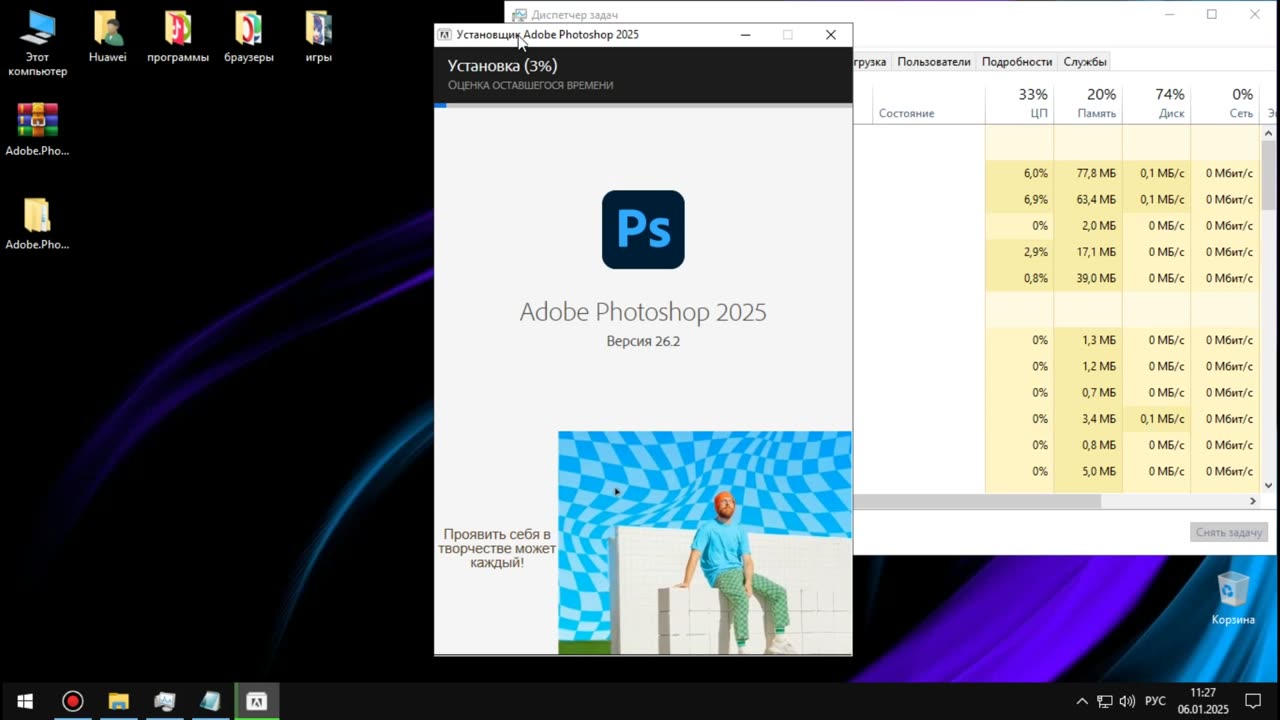Click the installer title bar Adobe icon
1280x720 pixels.
(445, 35)
